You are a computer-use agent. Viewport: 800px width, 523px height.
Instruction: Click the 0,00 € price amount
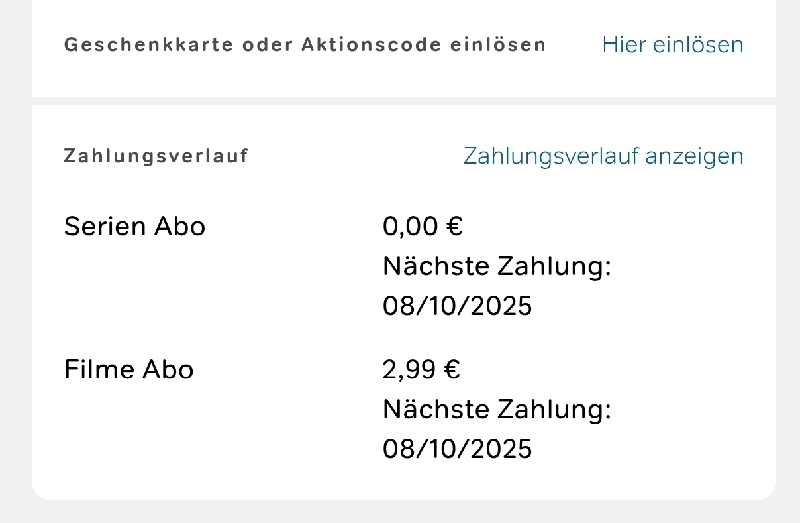pos(422,227)
